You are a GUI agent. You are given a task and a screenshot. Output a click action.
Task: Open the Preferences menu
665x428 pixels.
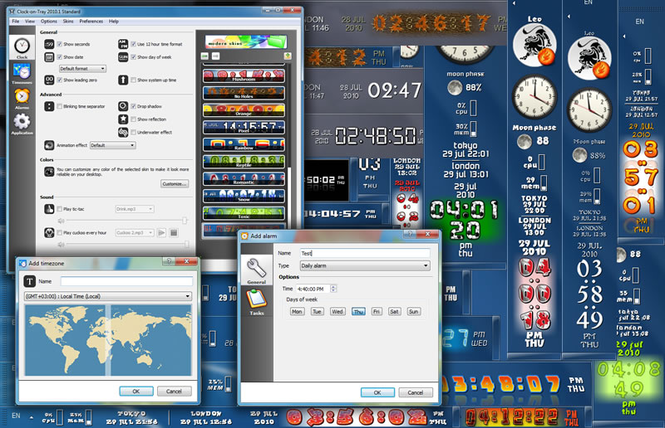click(x=91, y=21)
